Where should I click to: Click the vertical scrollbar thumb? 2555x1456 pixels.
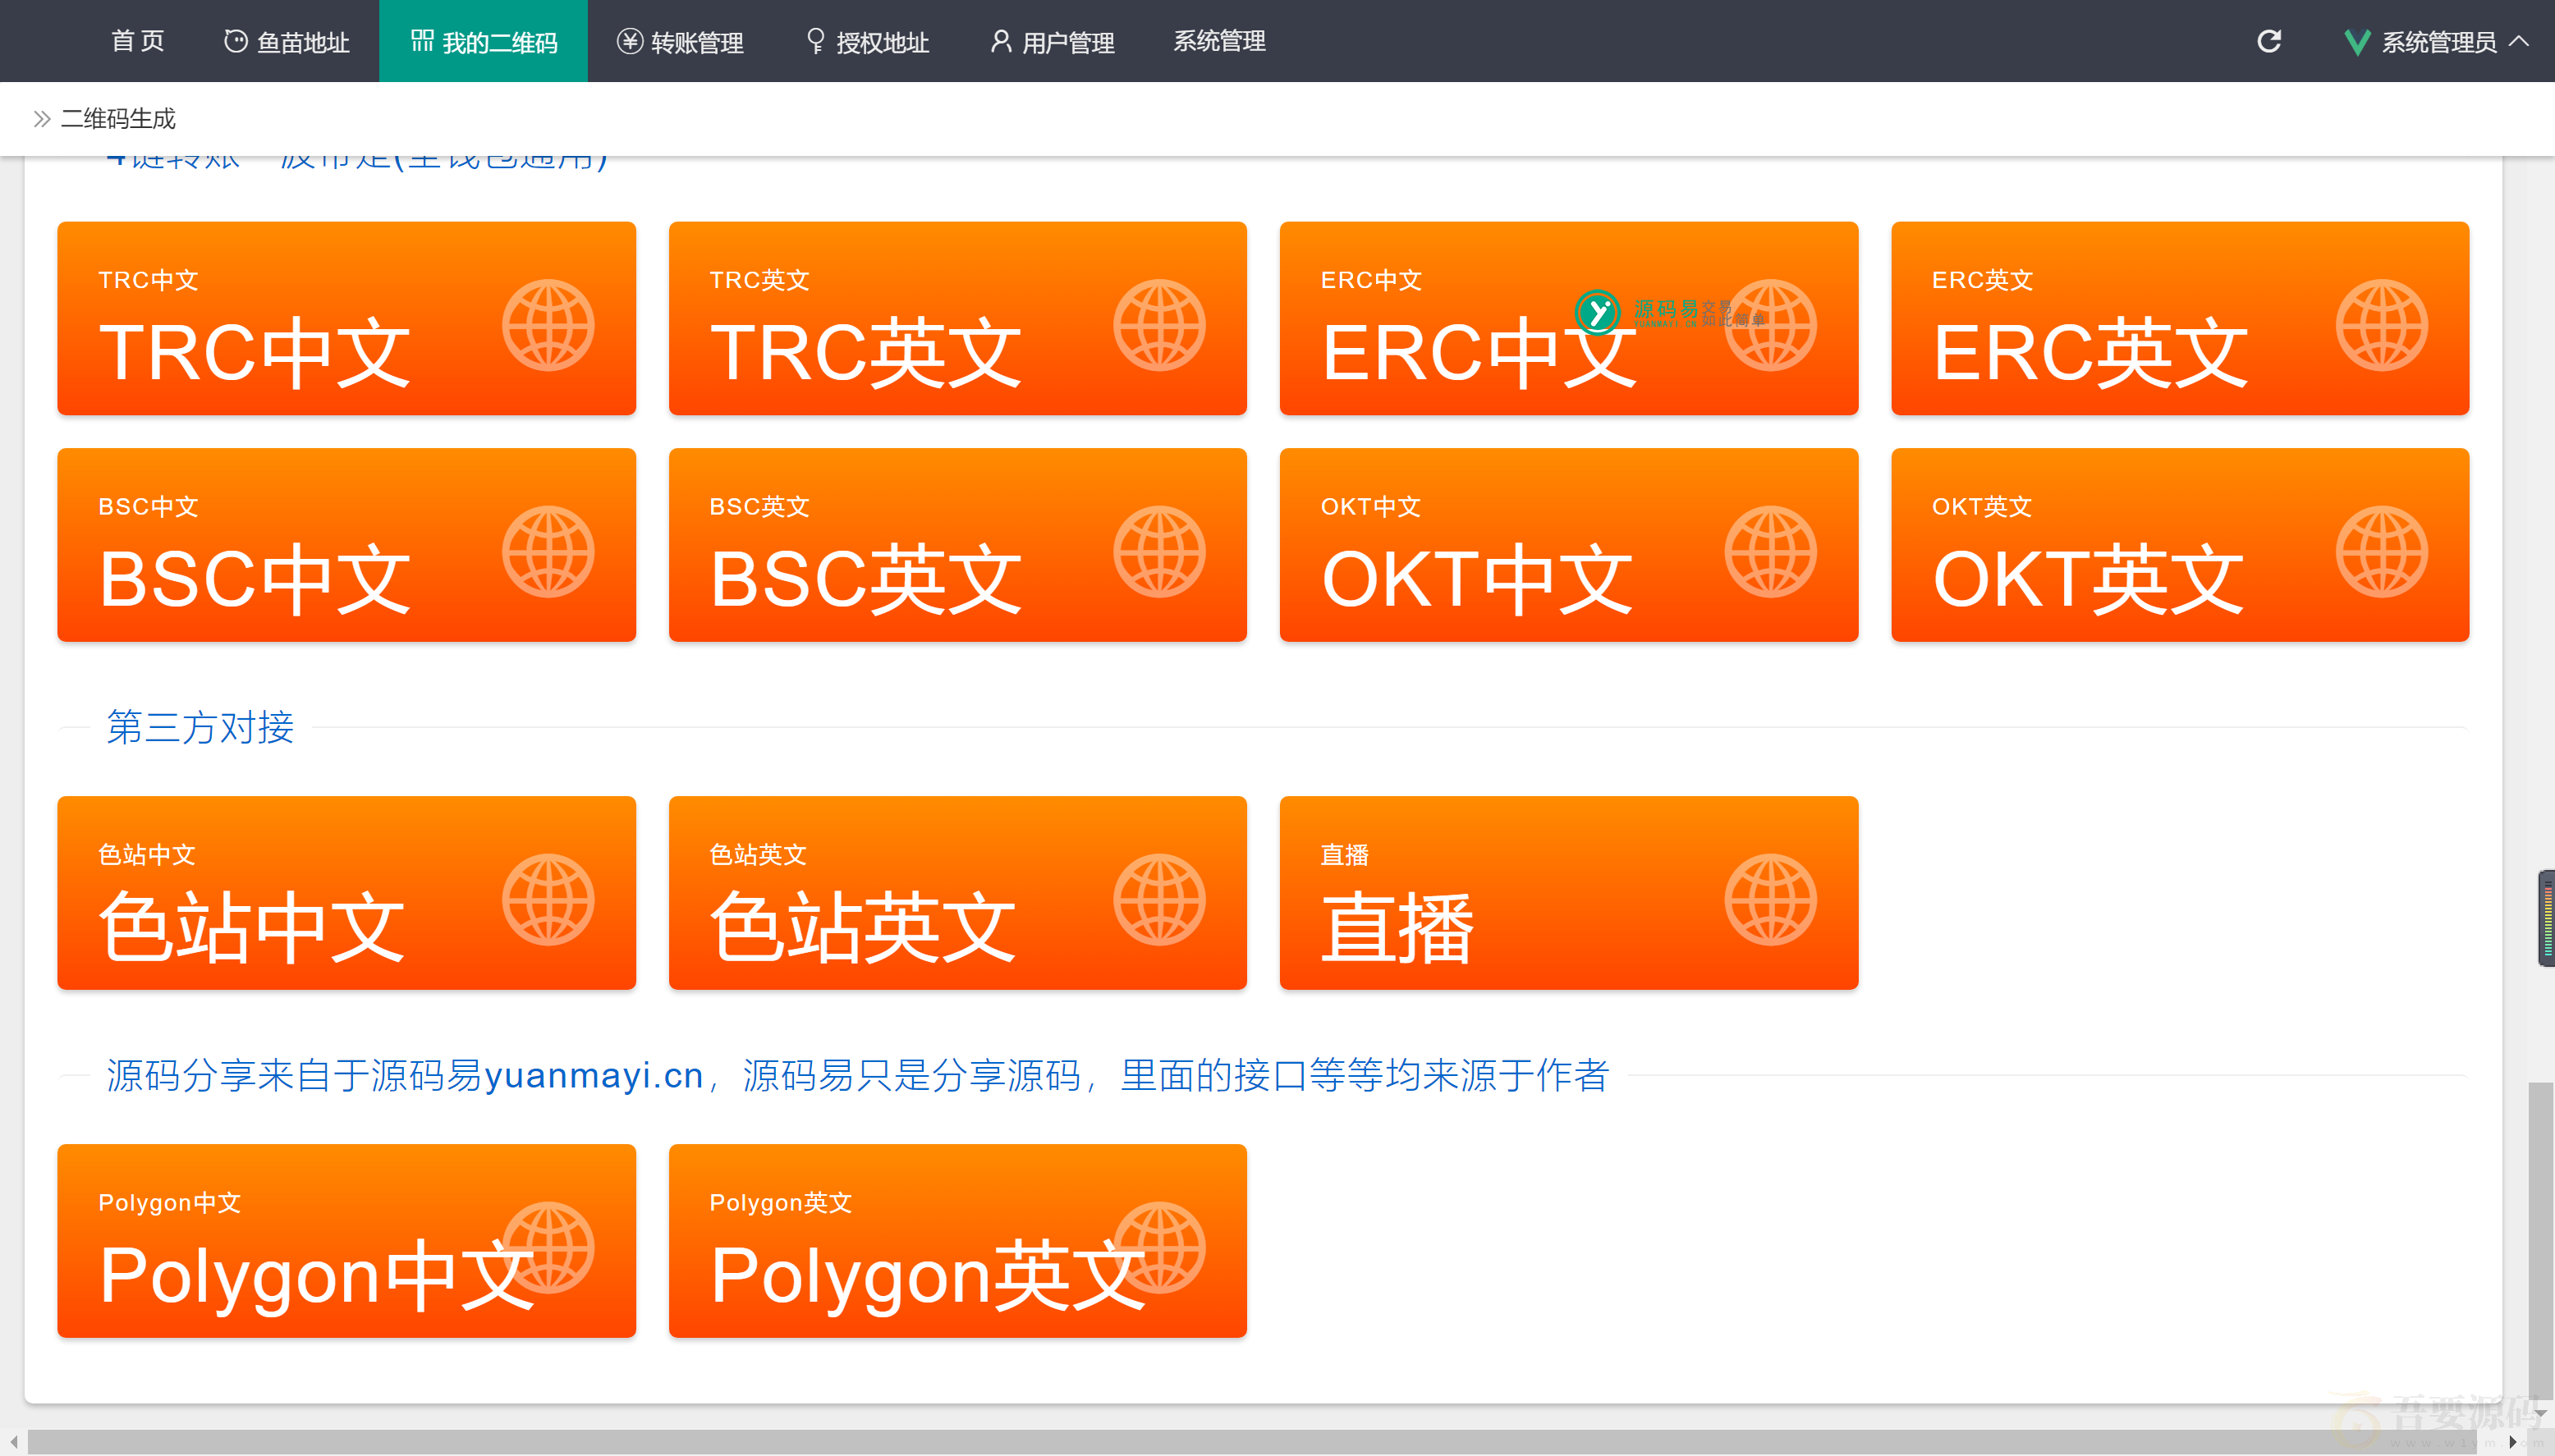click(x=2540, y=1240)
